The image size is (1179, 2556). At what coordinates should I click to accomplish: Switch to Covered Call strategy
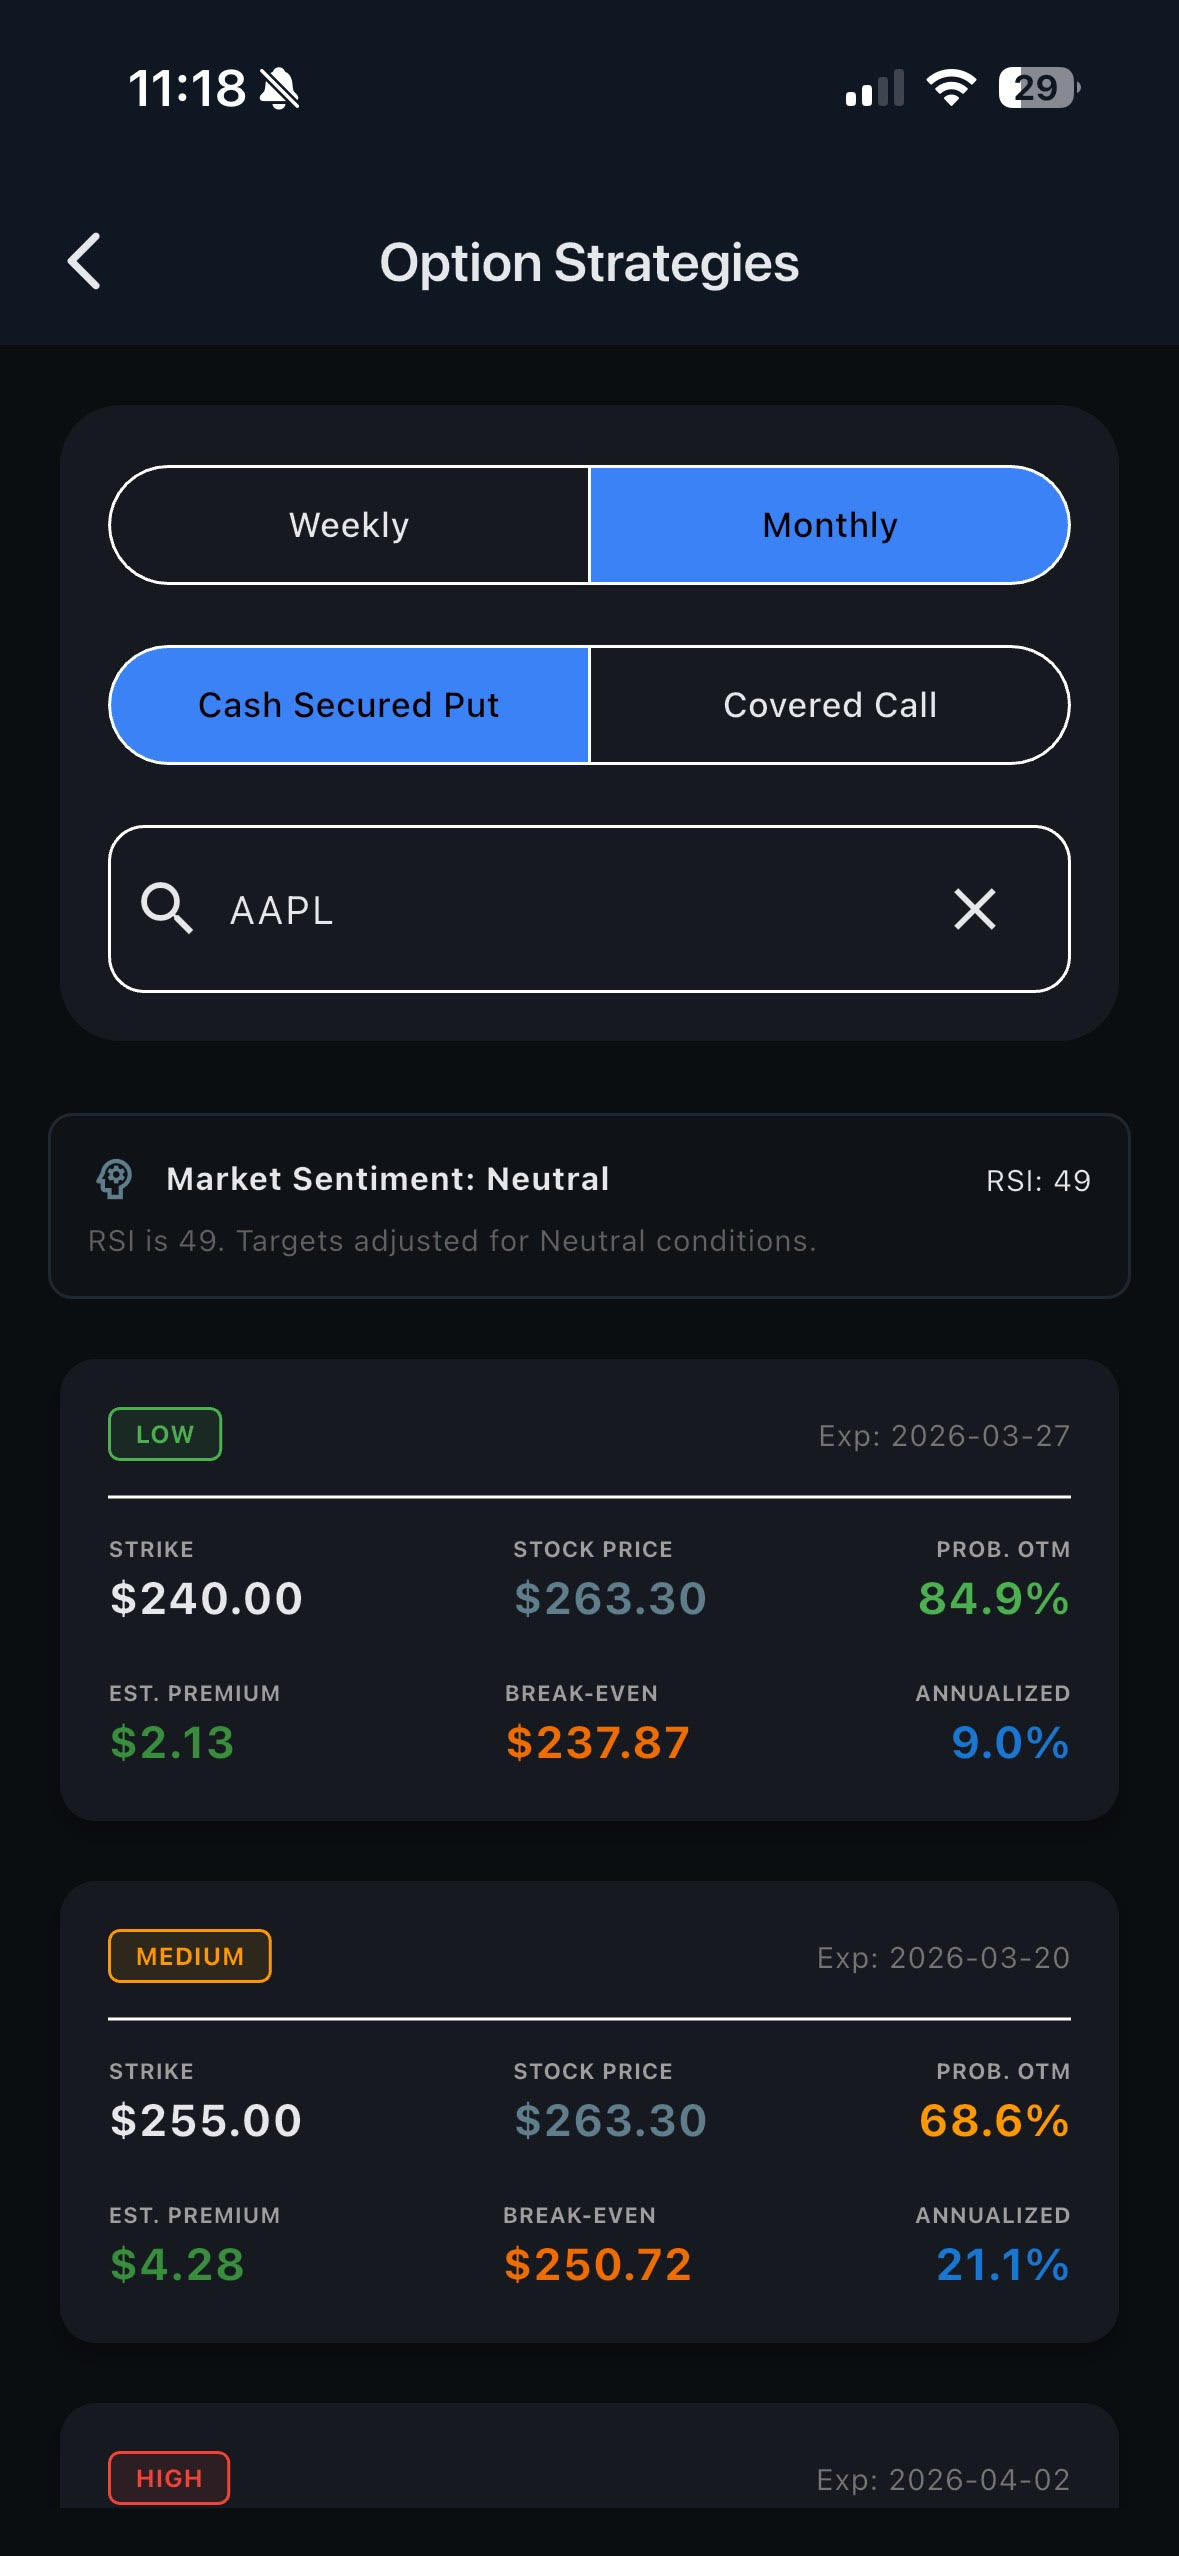(830, 705)
